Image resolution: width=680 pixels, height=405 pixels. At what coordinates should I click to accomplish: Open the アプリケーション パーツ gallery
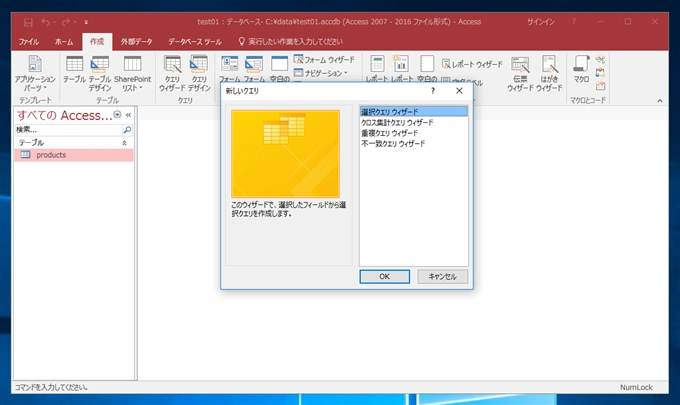35,73
